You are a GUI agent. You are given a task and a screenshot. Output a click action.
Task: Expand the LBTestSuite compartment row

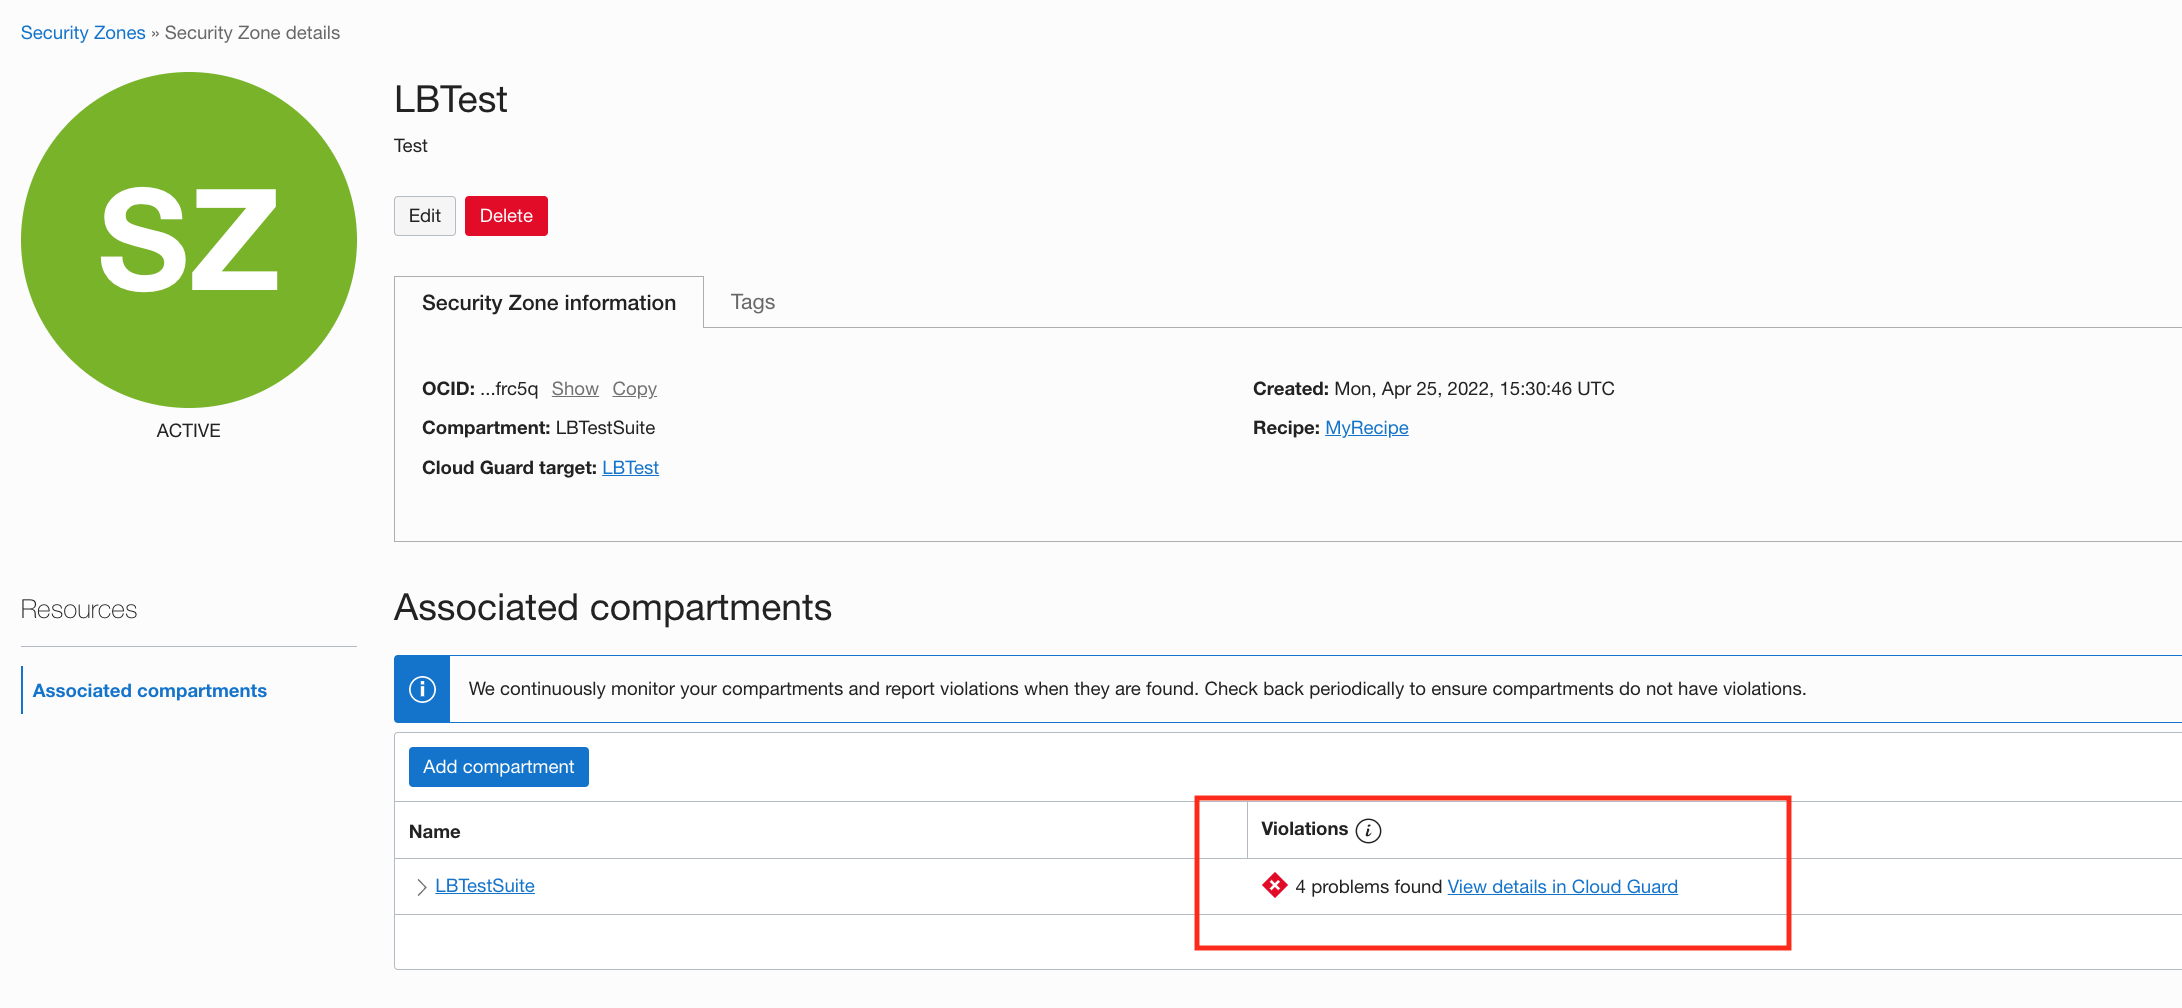(421, 887)
